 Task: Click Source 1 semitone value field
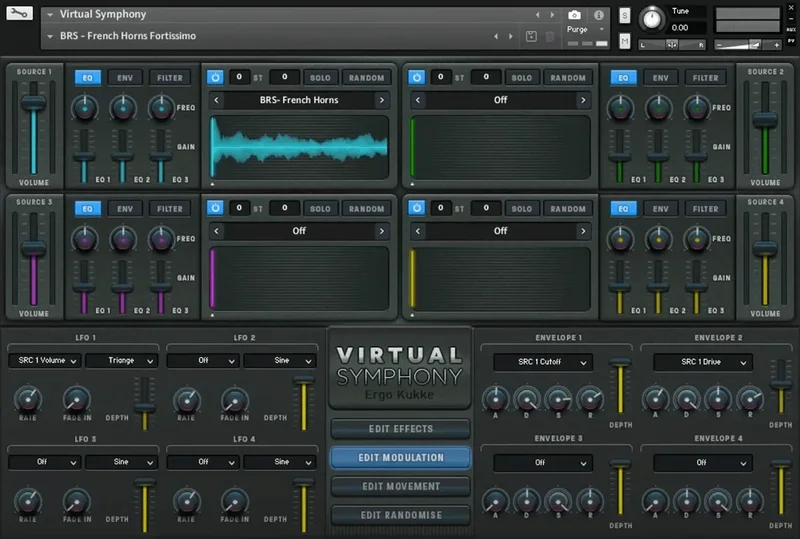point(239,77)
